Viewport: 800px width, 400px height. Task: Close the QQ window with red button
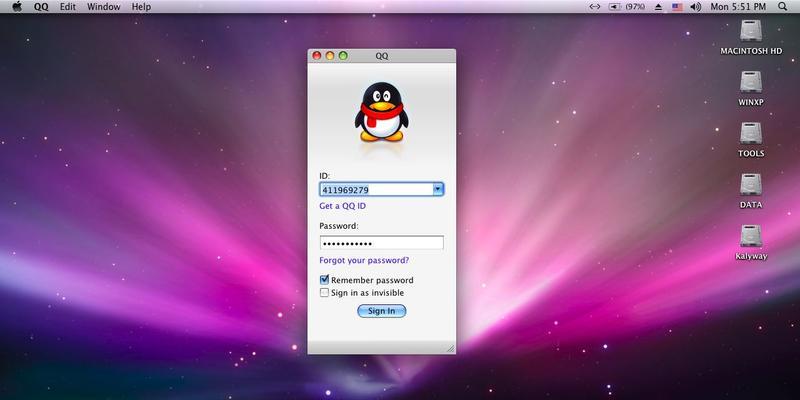click(x=317, y=56)
